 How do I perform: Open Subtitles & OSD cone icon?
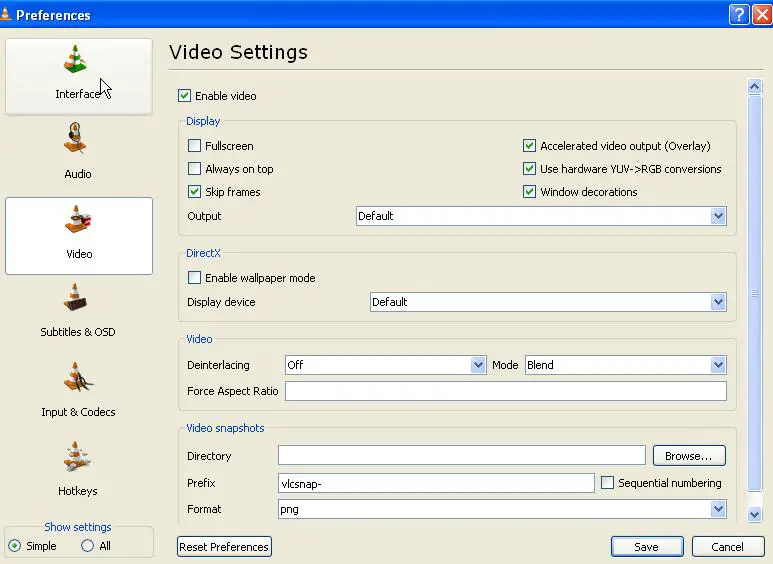click(x=75, y=297)
